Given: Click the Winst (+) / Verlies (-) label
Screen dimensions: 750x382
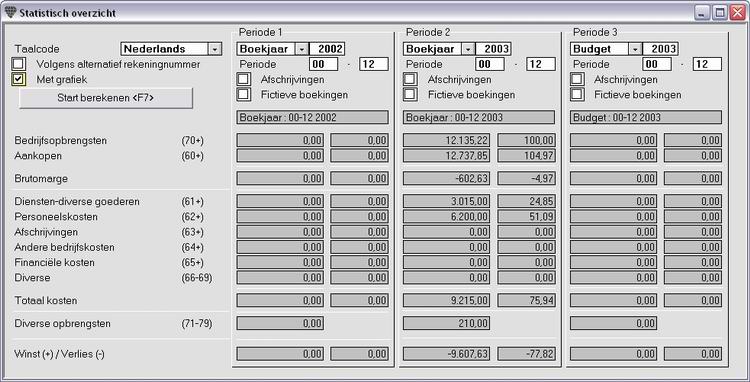Looking at the screenshot, I should point(59,355).
